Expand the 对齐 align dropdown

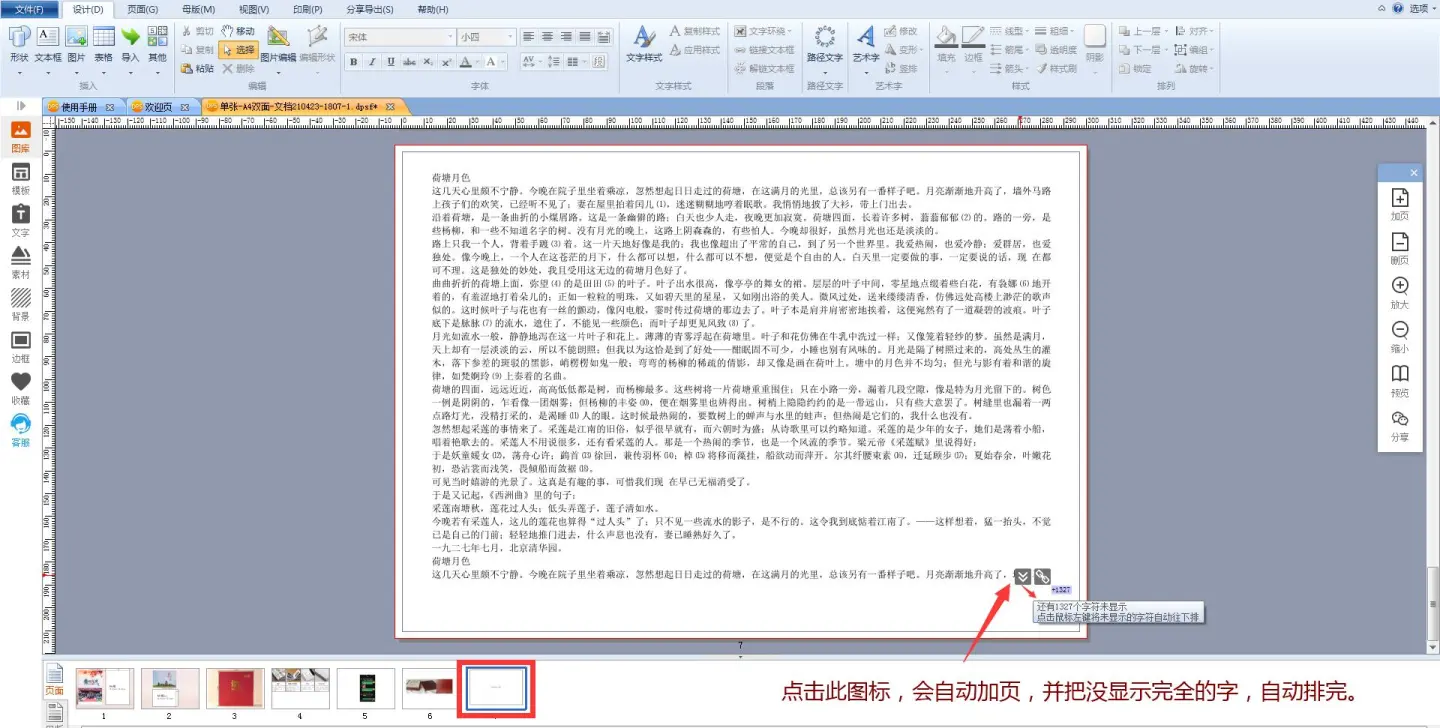pos(1195,31)
